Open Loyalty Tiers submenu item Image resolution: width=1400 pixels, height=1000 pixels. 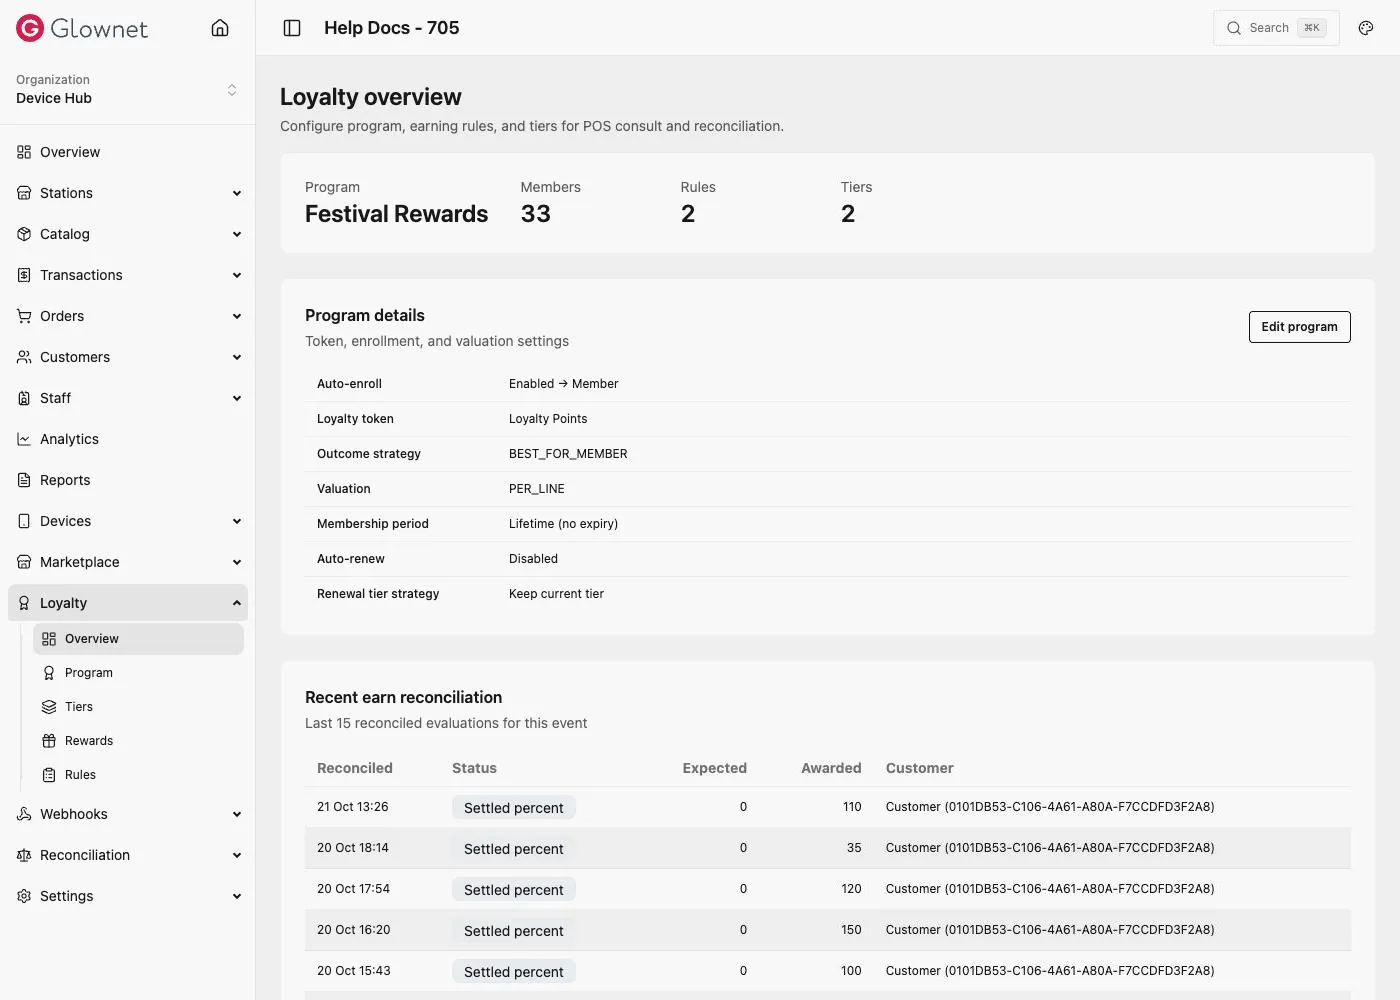[138, 707]
